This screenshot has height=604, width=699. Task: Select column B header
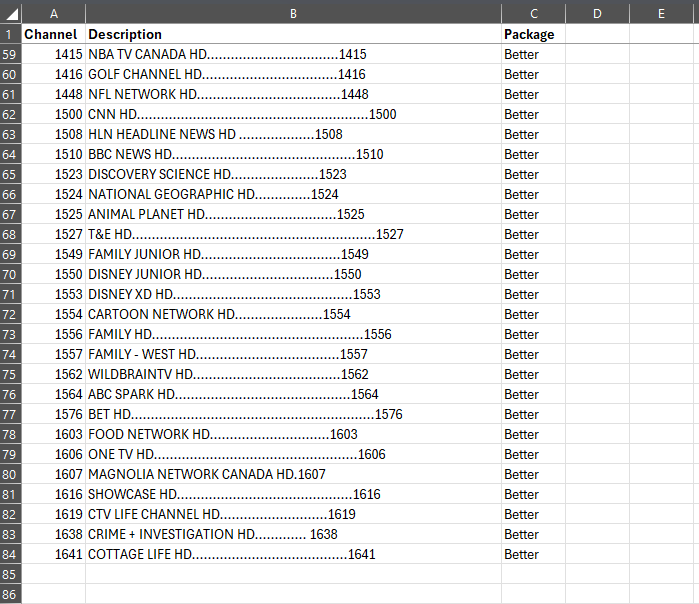click(x=293, y=13)
